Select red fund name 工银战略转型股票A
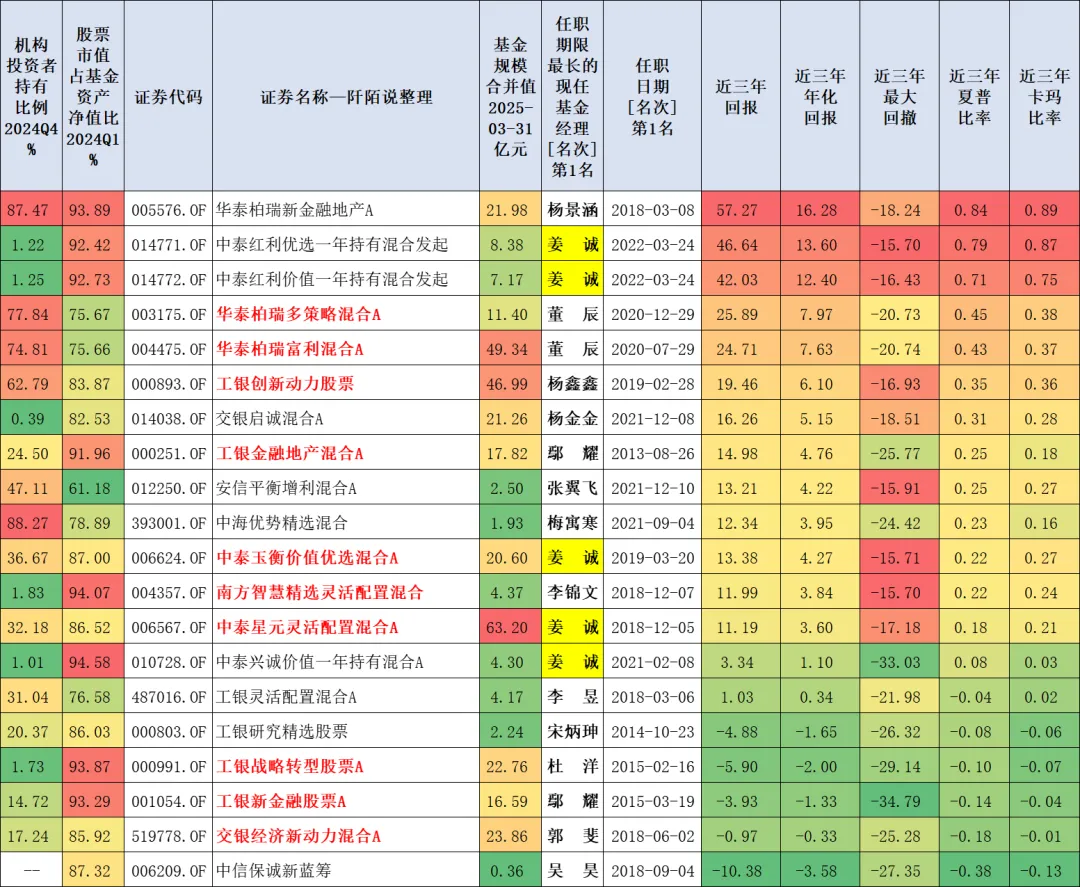The width and height of the screenshot is (1080, 887). 290,766
